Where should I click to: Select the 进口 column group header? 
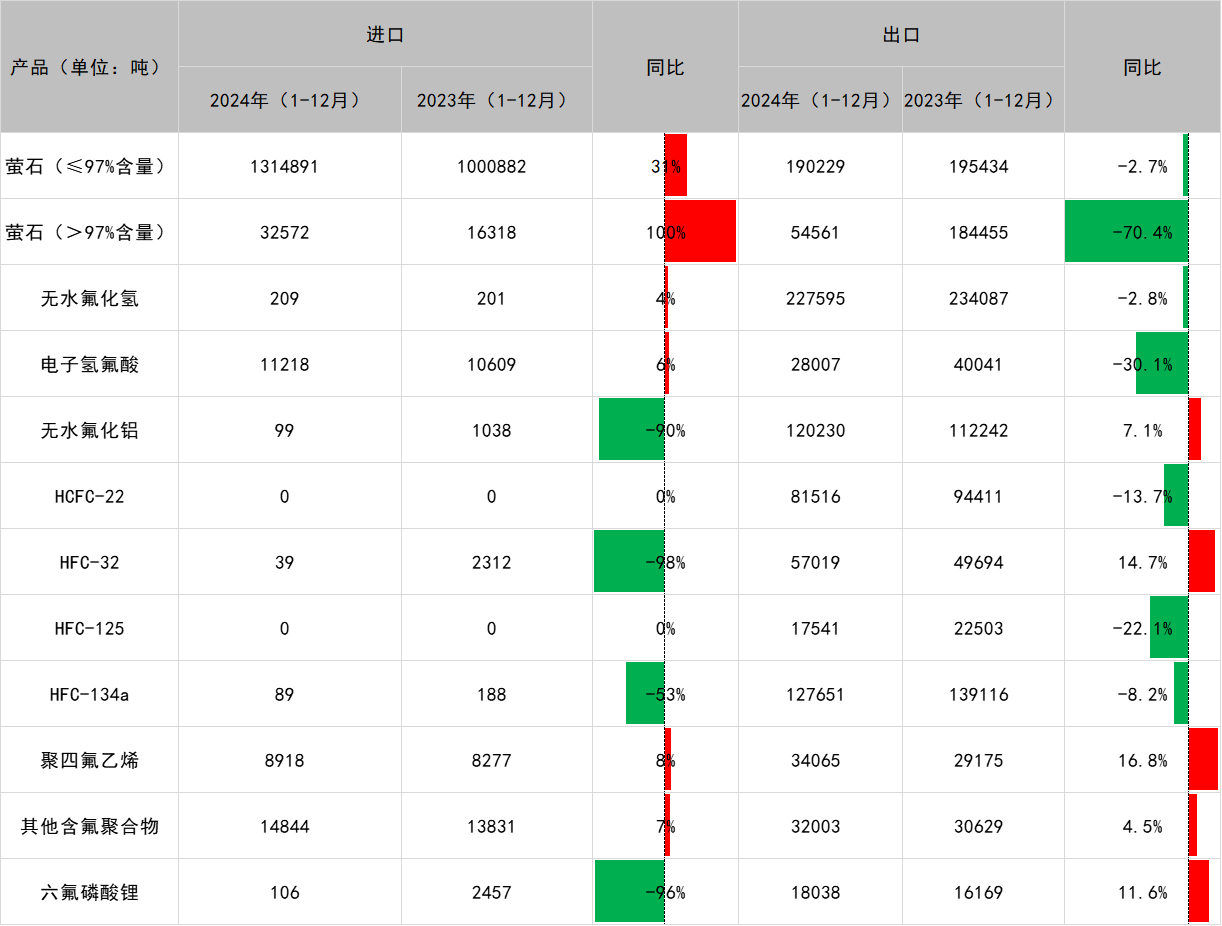(x=385, y=35)
